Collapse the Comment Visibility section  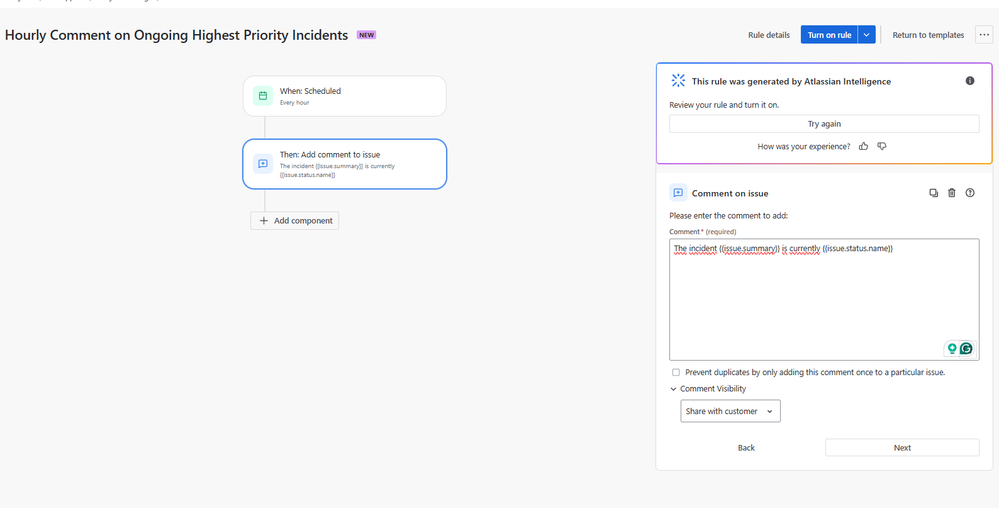(673, 389)
